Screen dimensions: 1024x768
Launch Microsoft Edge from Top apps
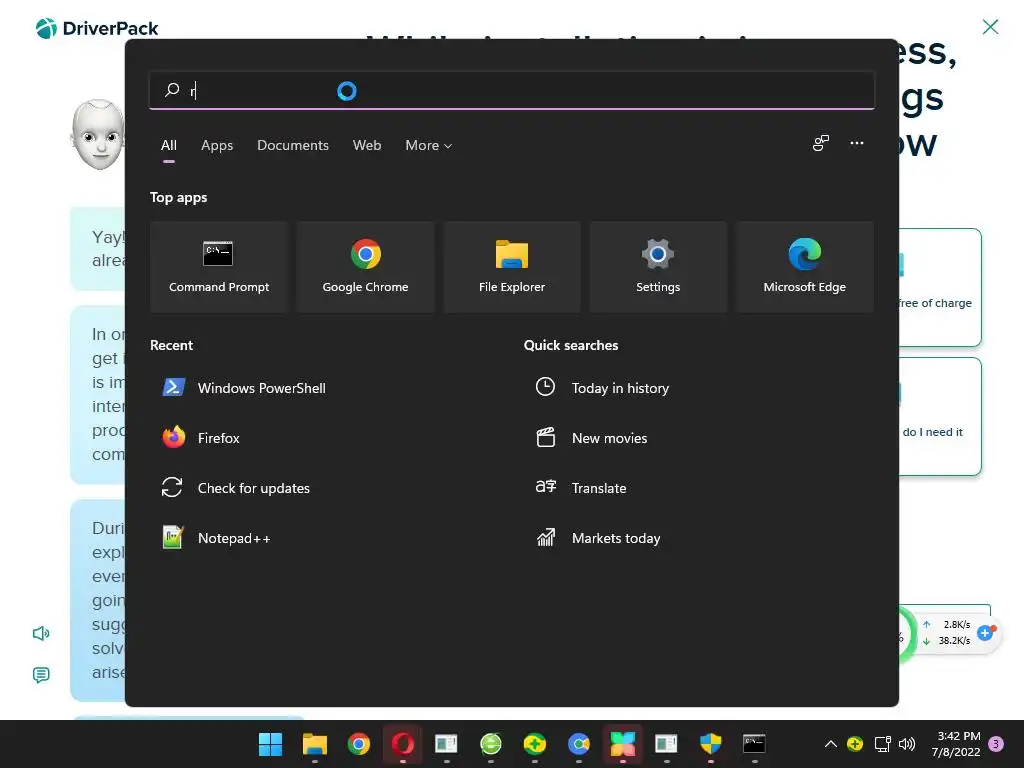click(805, 266)
